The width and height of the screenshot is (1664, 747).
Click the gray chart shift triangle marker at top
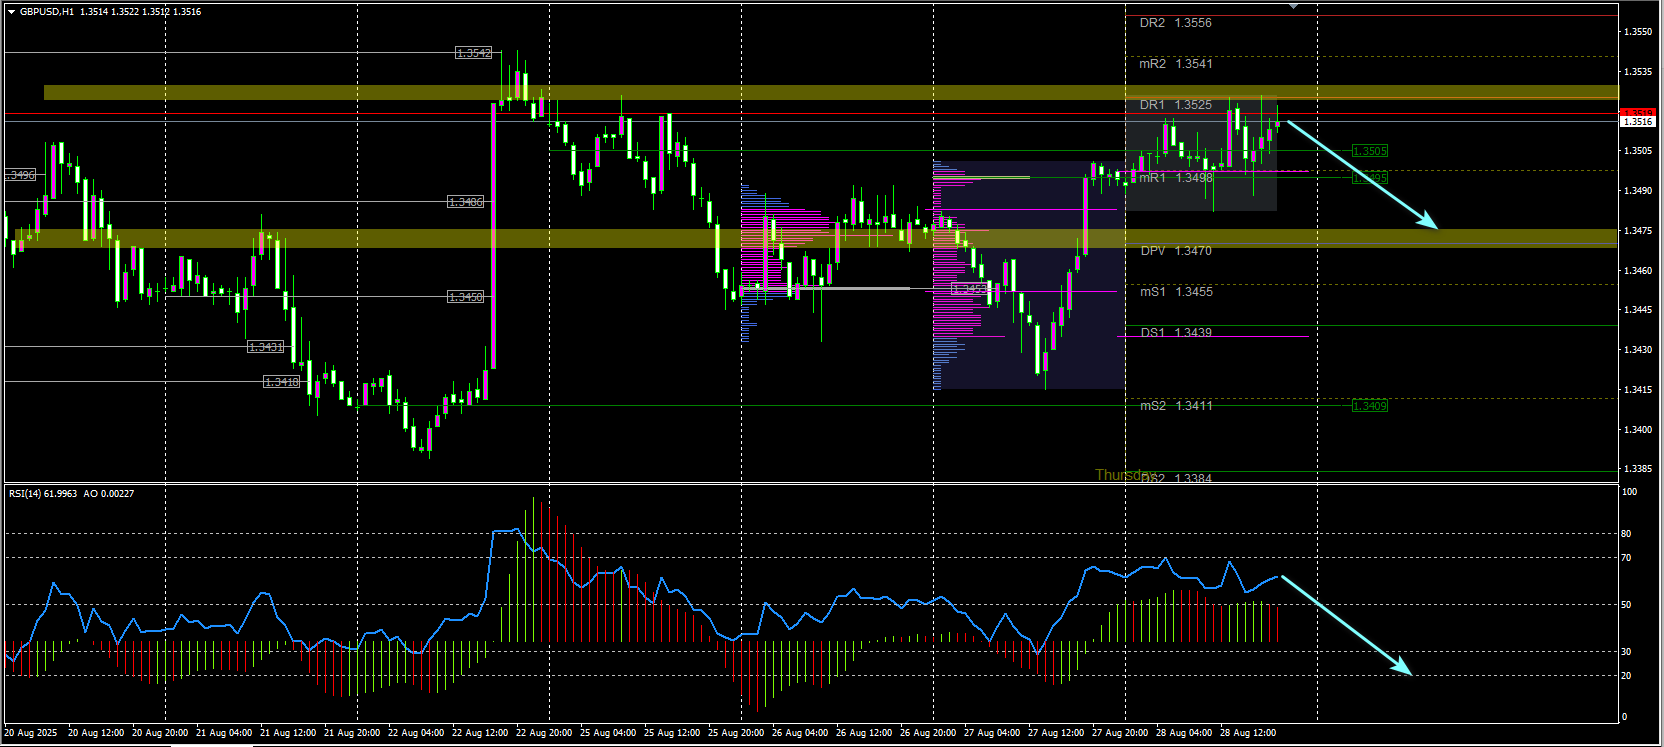[x=1293, y=6]
